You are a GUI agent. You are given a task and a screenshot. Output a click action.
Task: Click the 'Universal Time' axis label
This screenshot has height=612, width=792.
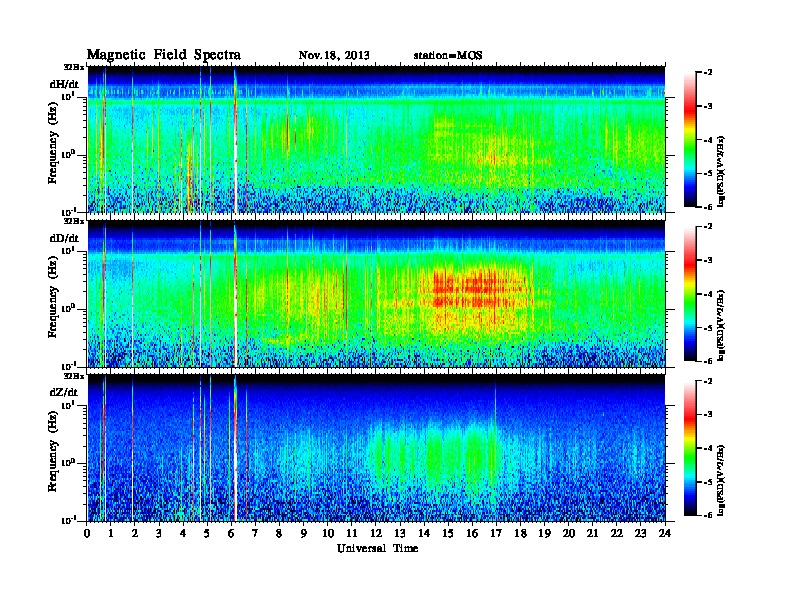(x=377, y=548)
